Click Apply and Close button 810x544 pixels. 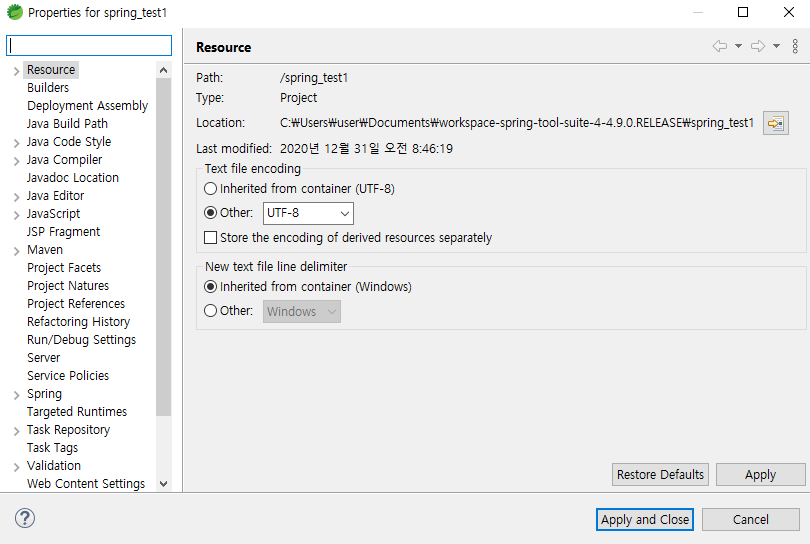tap(645, 519)
